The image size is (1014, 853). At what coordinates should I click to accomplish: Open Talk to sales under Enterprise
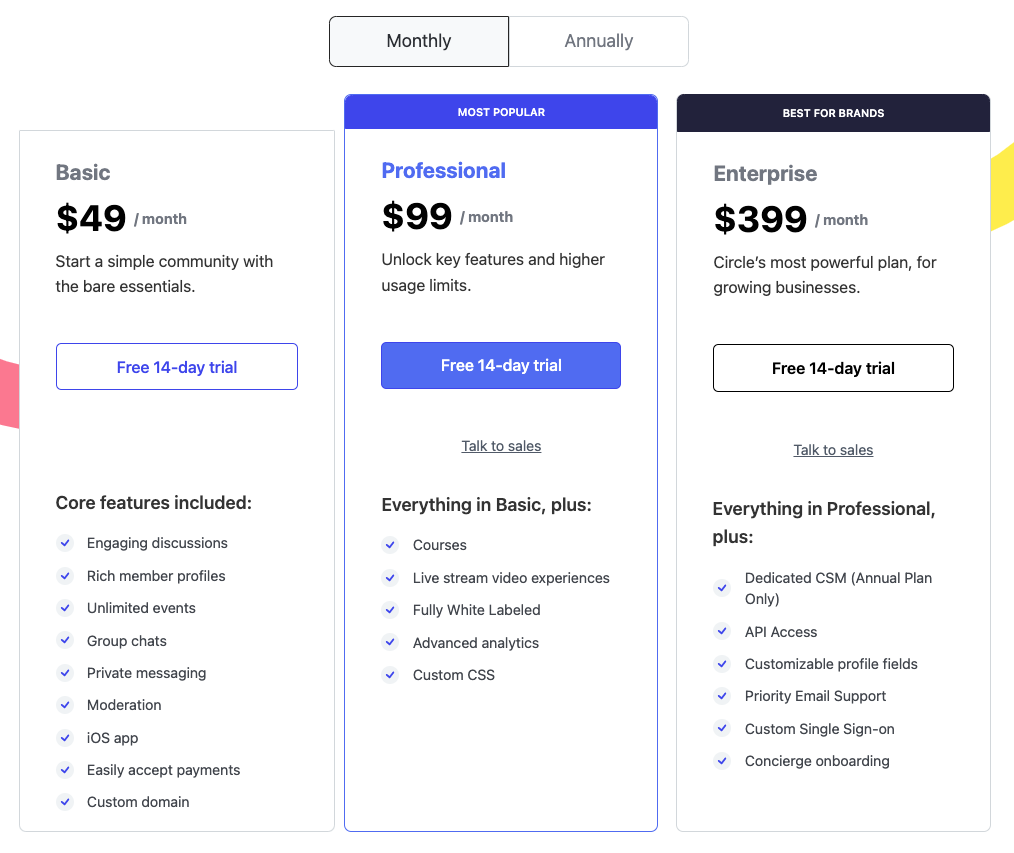tap(833, 450)
